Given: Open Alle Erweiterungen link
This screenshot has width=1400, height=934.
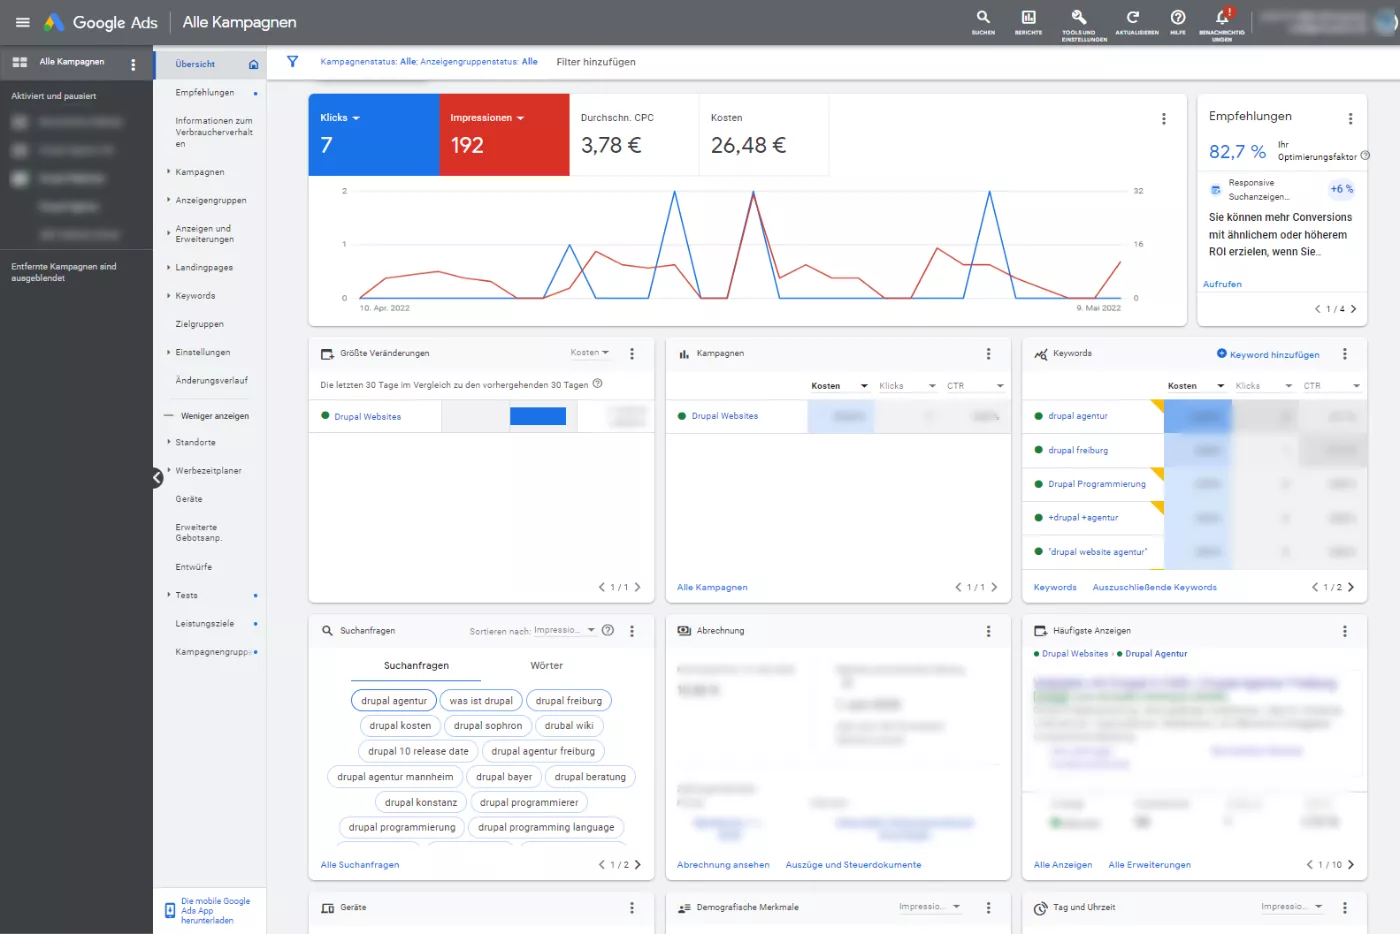Looking at the screenshot, I should tap(1150, 865).
